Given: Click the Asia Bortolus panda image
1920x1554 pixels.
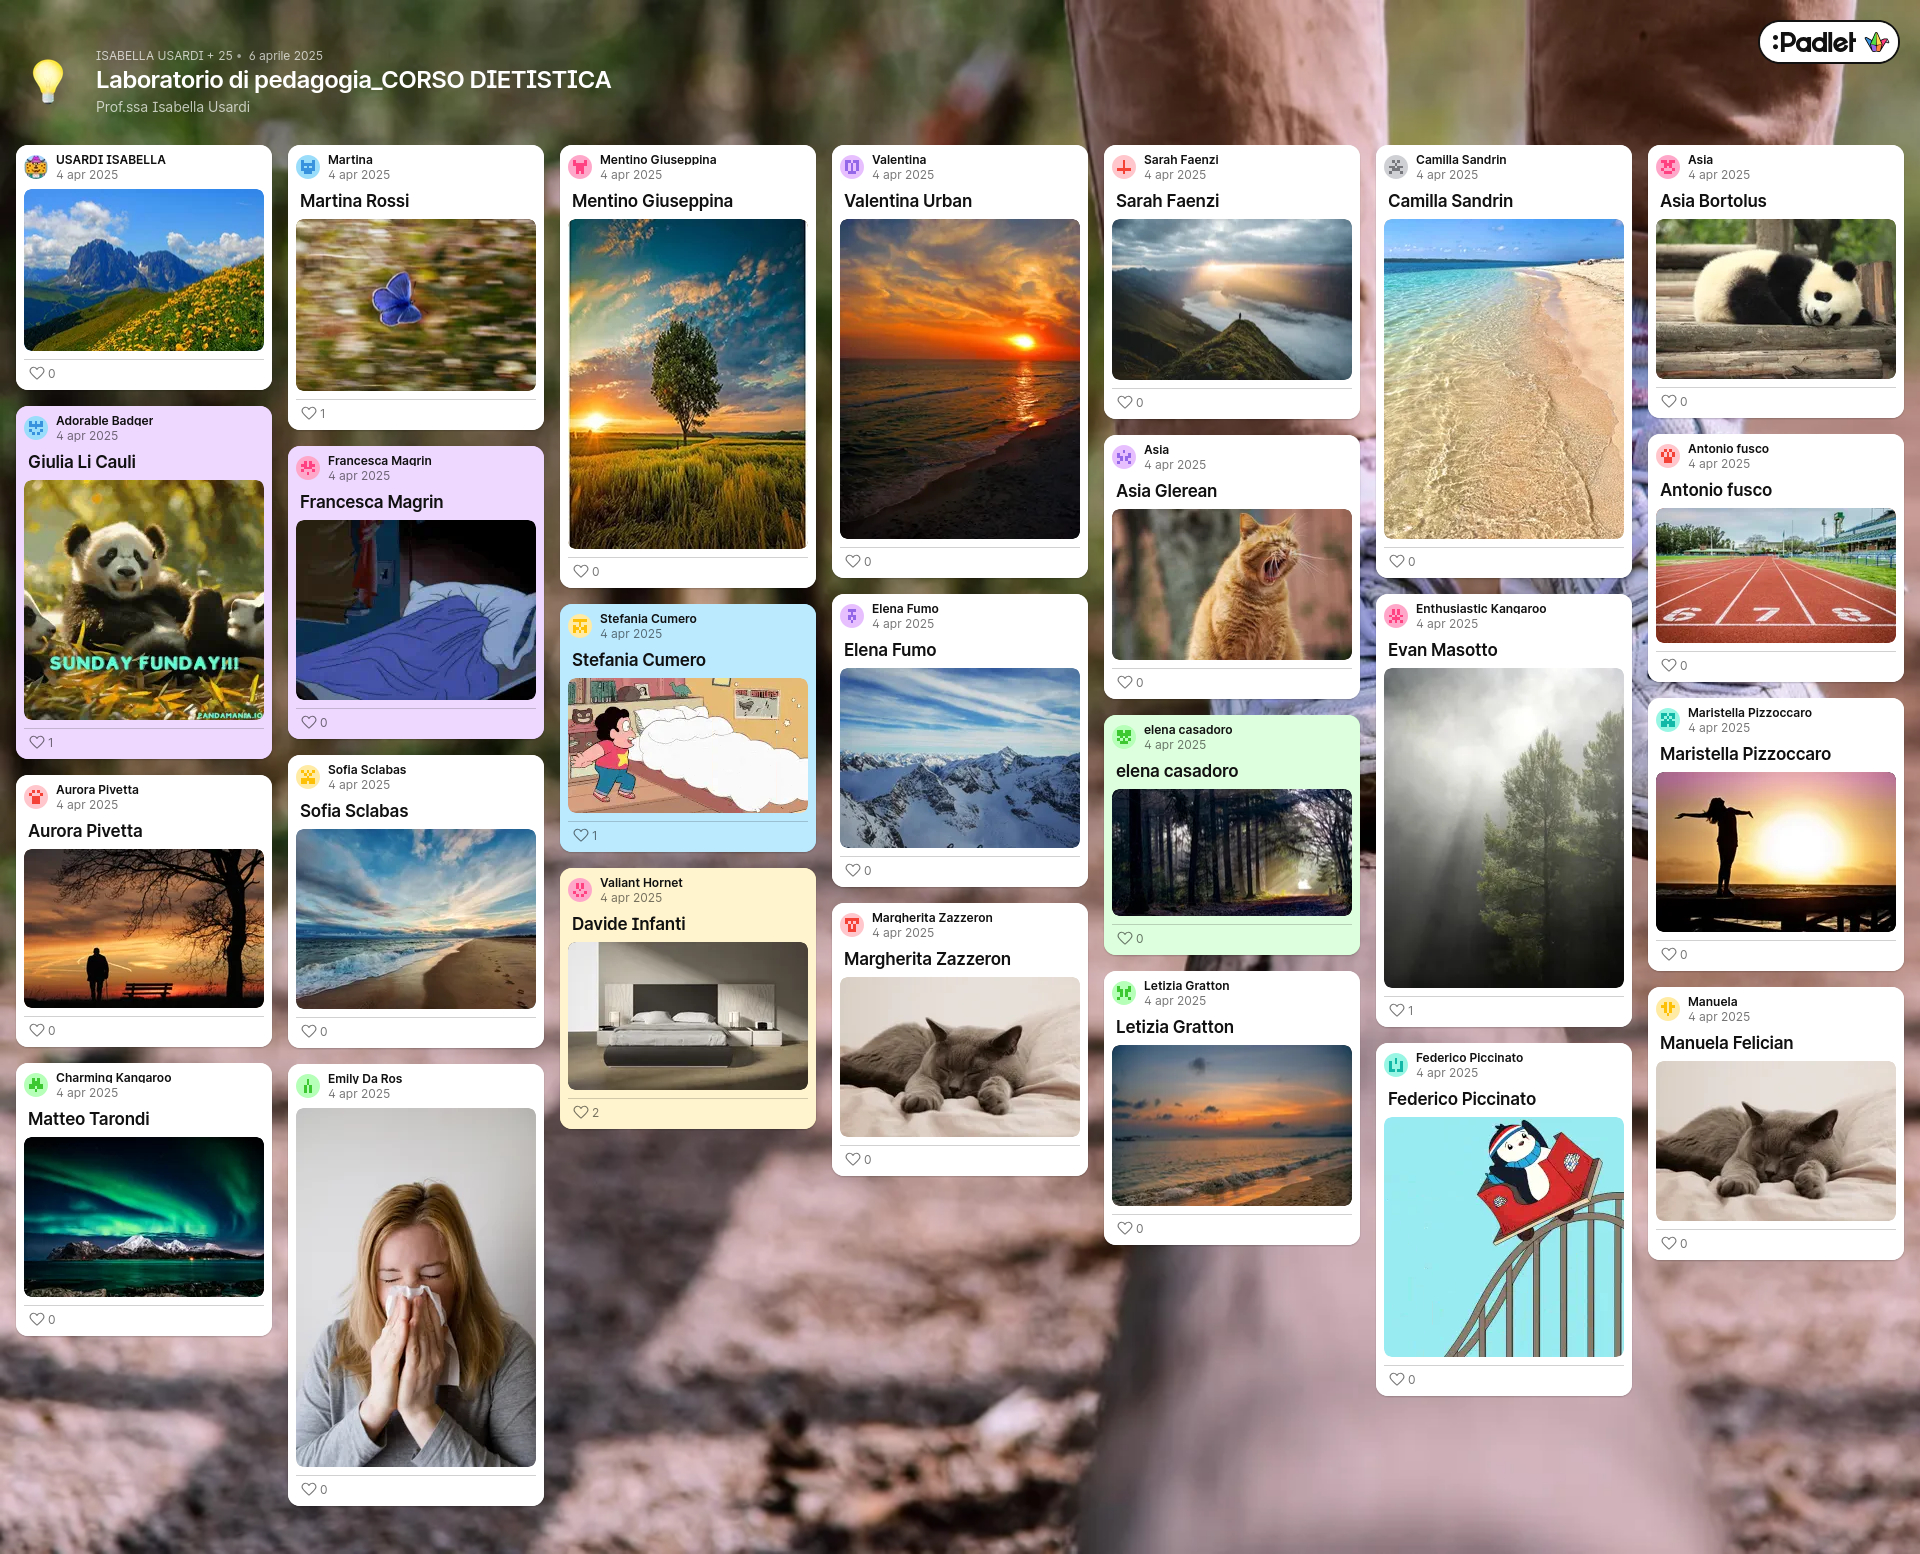Looking at the screenshot, I should click(x=1775, y=300).
